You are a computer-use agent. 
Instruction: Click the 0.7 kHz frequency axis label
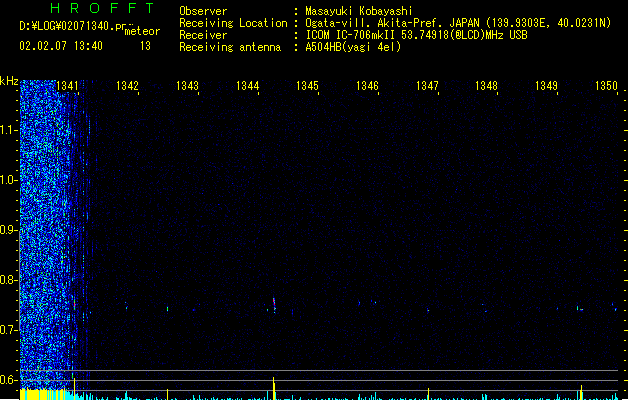point(8,330)
